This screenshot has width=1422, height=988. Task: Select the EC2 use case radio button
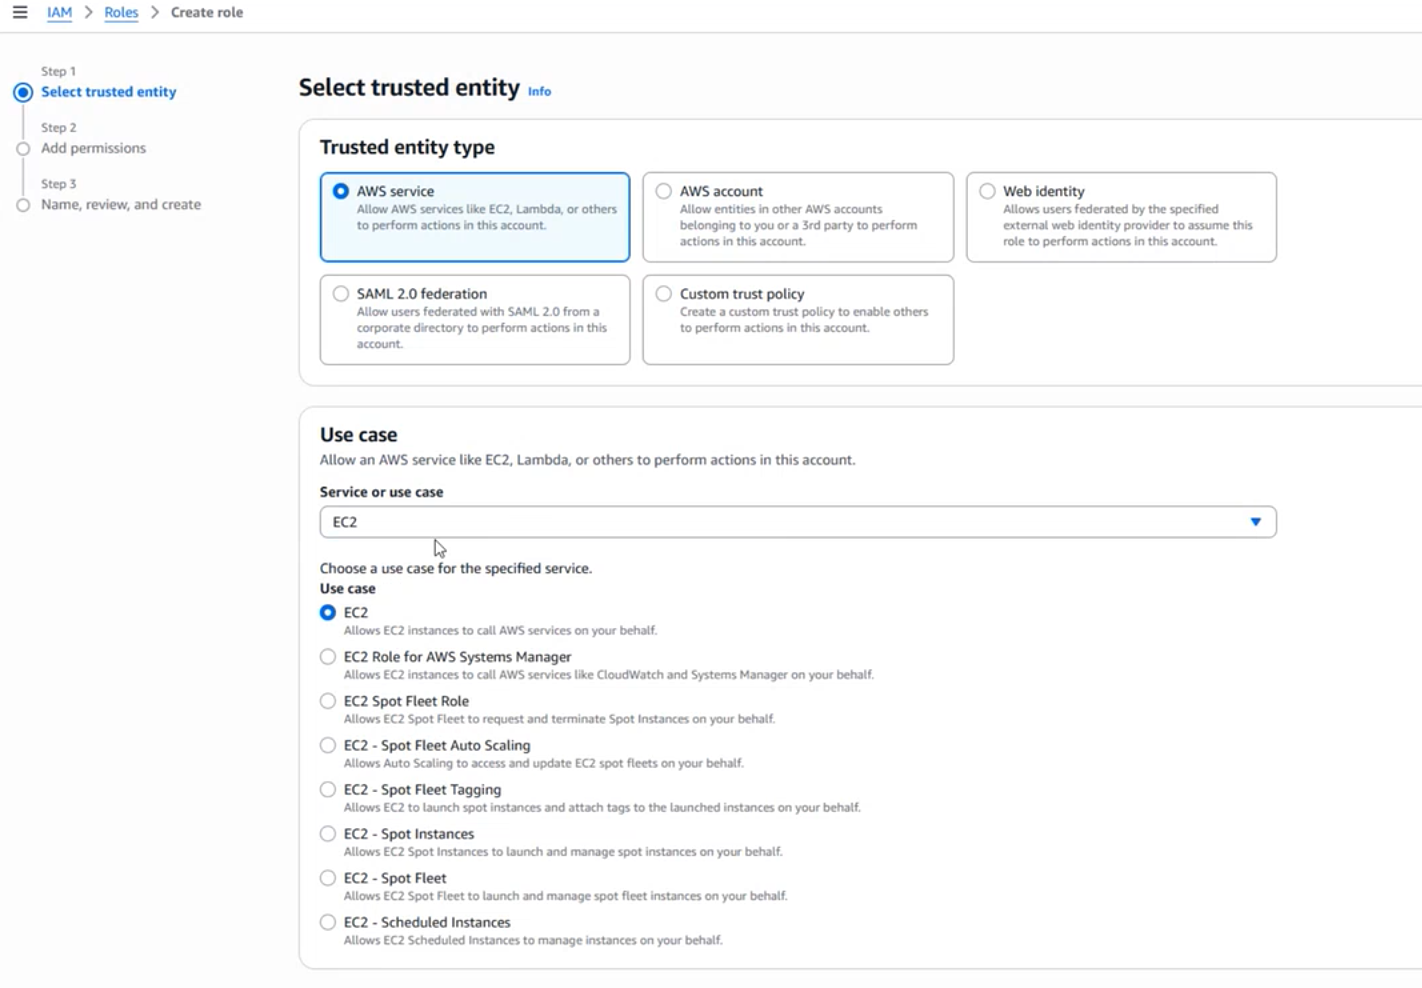(328, 612)
